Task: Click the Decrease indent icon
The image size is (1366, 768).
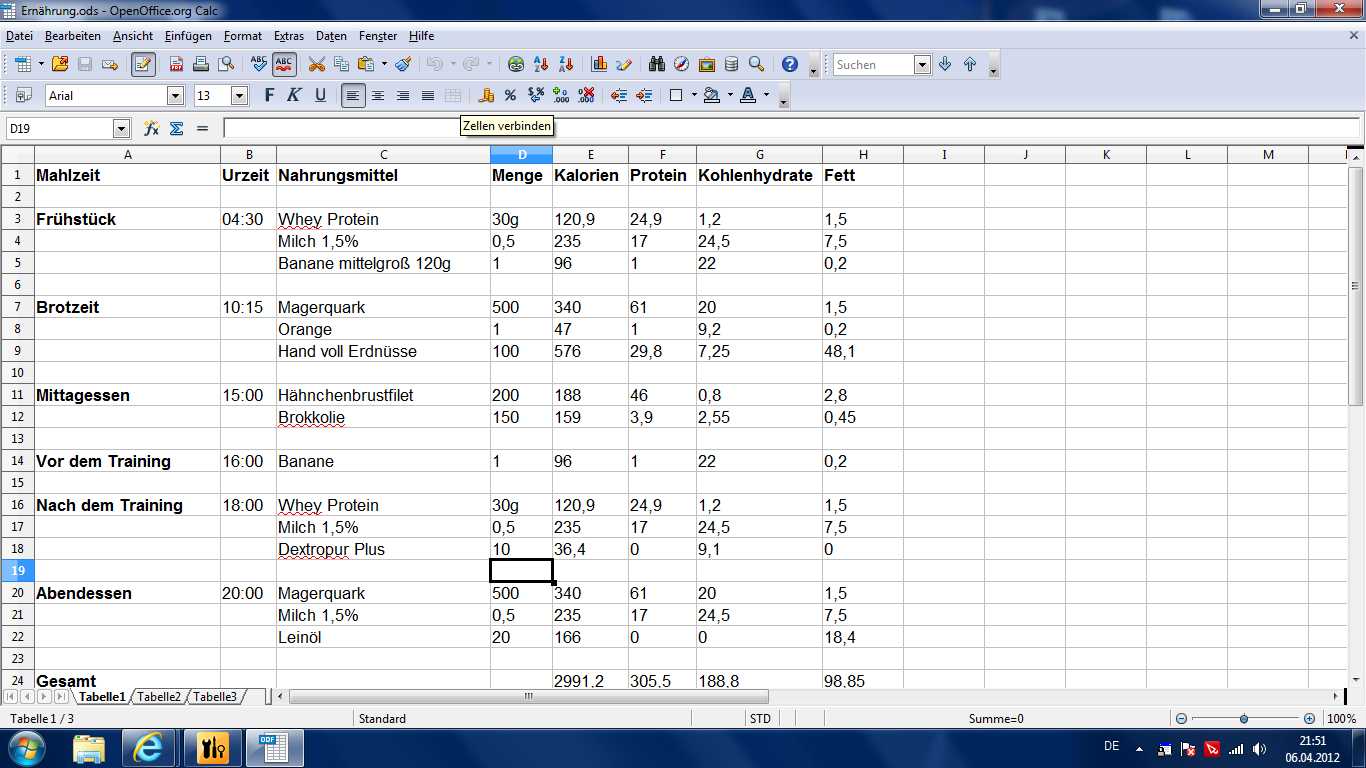Action: 619,95
